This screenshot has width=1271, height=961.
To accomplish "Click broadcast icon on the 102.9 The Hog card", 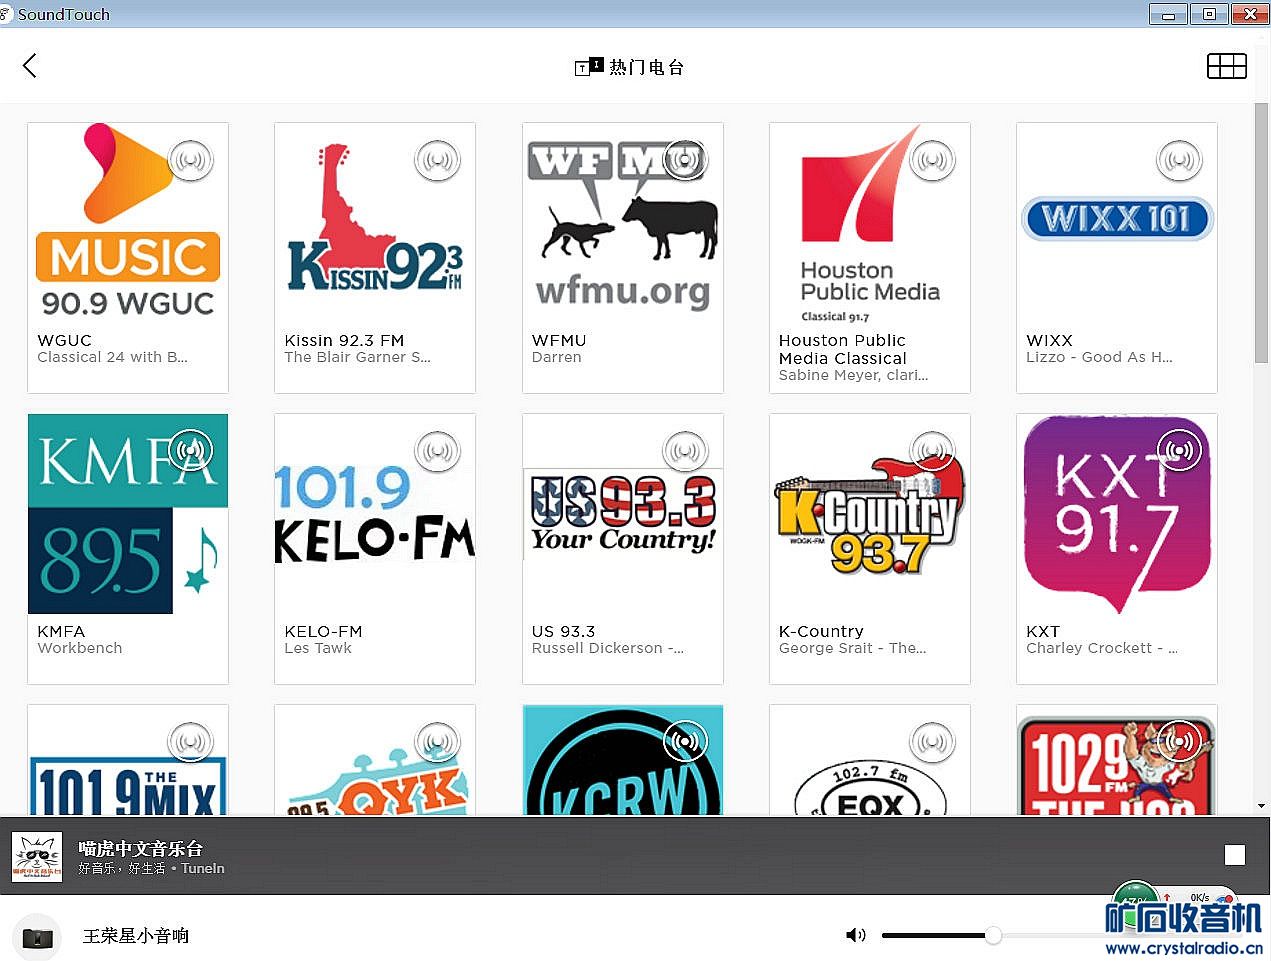I will click(1179, 742).
